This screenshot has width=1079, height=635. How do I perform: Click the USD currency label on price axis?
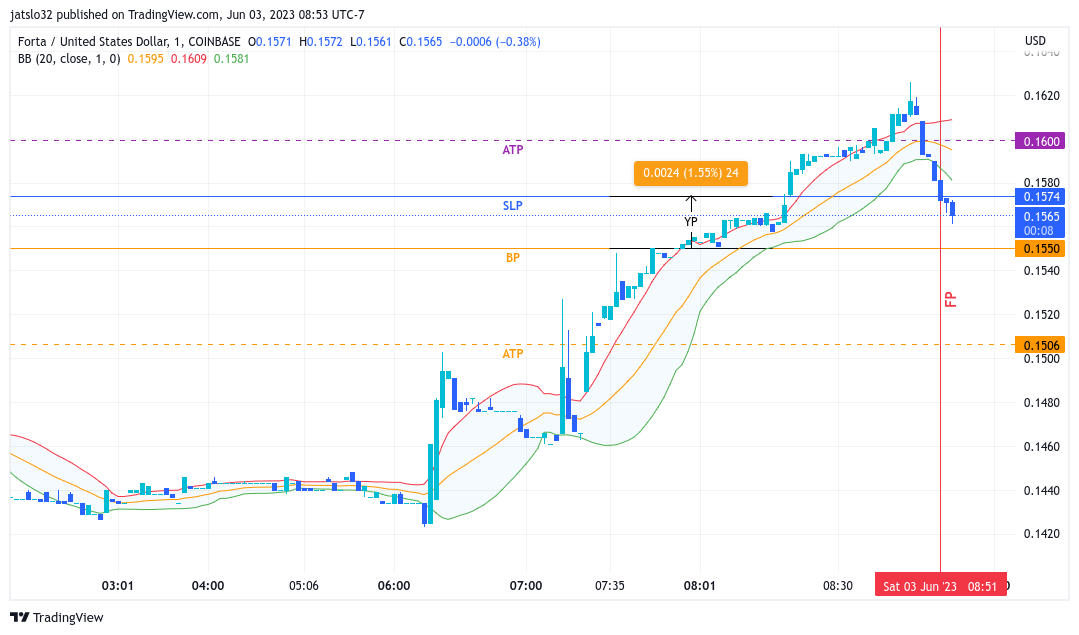click(1035, 41)
